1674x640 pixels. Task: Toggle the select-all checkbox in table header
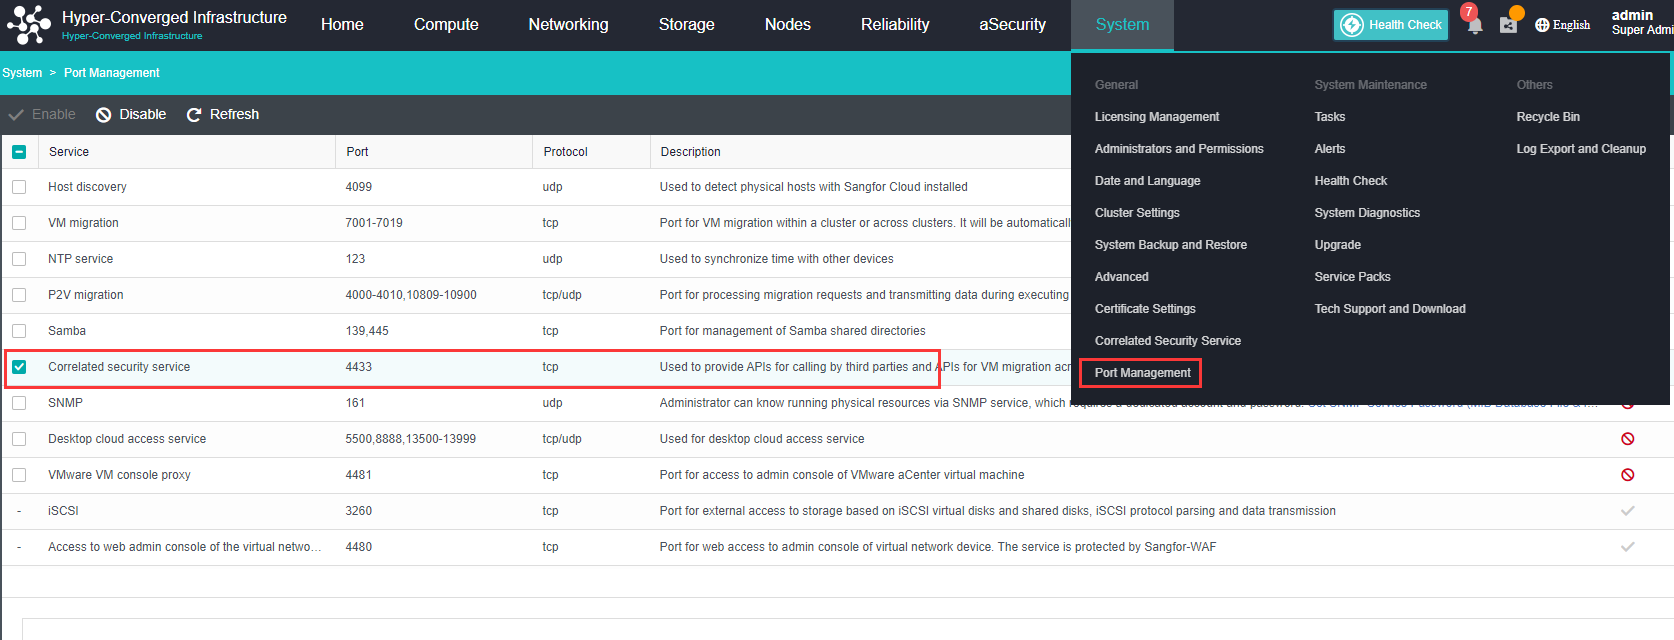click(19, 152)
